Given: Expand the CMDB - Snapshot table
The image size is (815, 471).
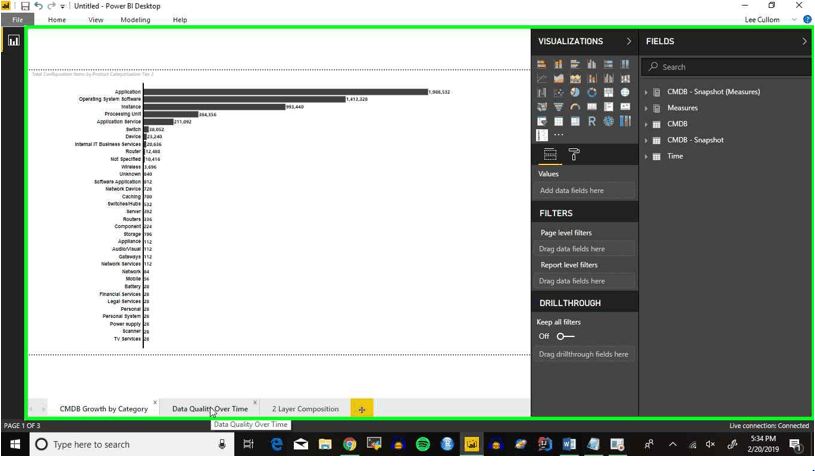Looking at the screenshot, I should [646, 140].
